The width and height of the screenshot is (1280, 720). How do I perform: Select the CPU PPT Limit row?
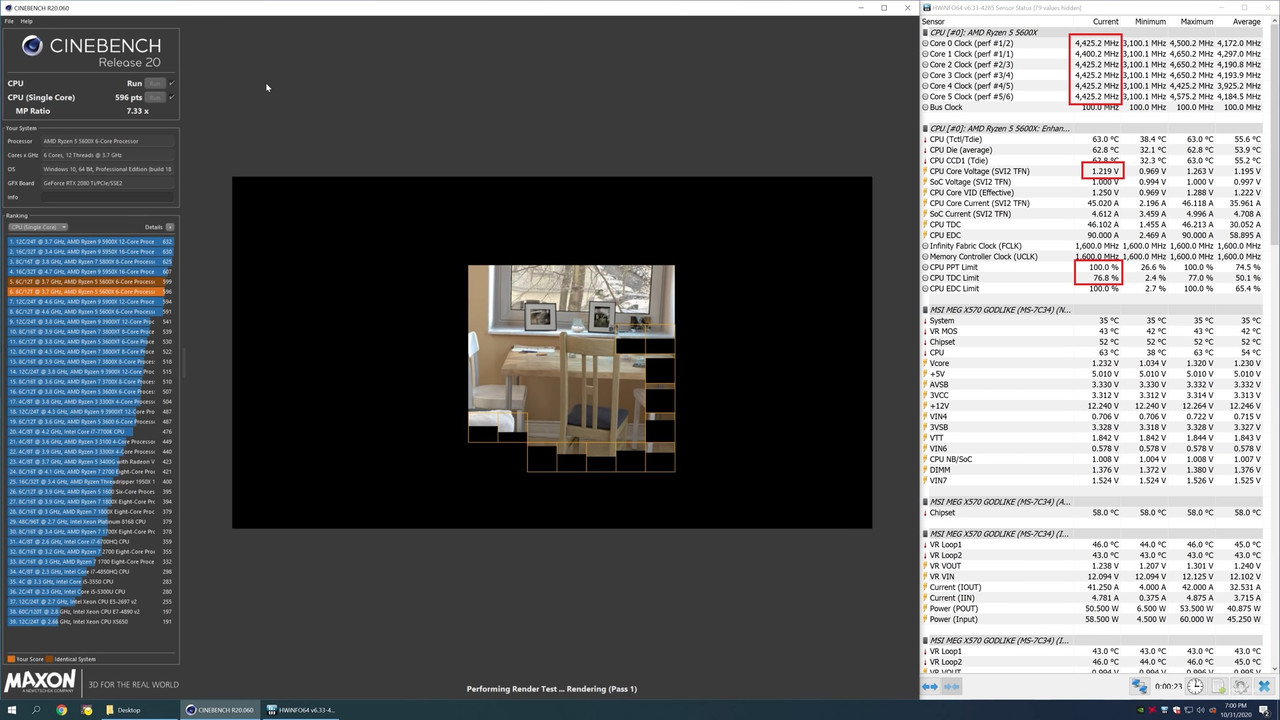pyautogui.click(x=1092, y=267)
